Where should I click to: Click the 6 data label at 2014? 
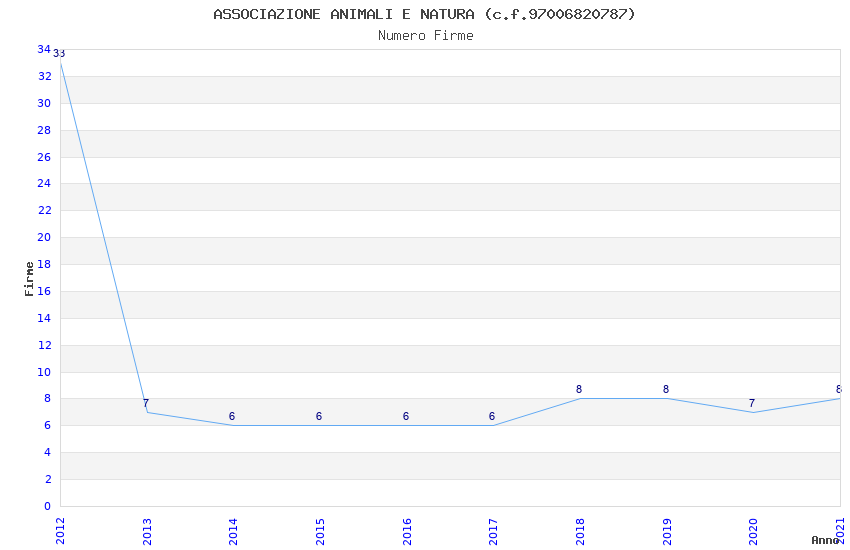232,416
